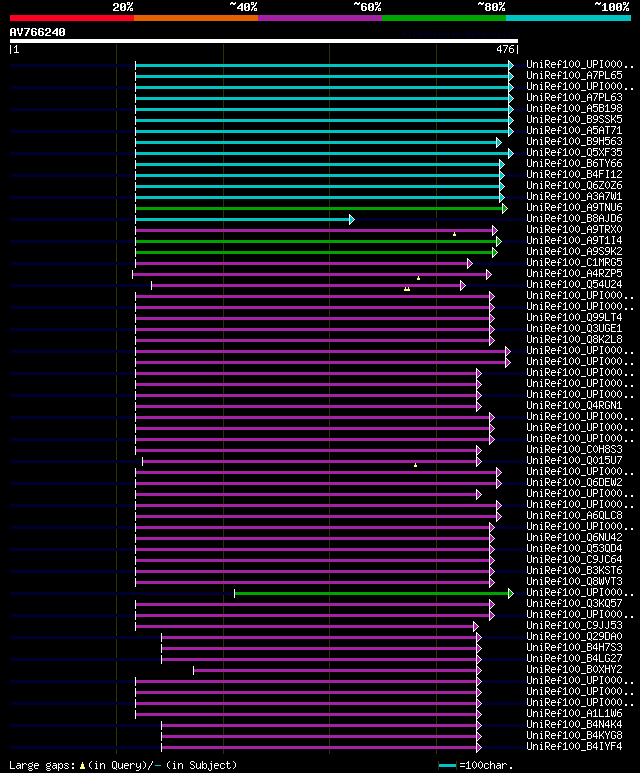
Task: Click the UniRef100_A4RZP5 label
Action: click(x=574, y=274)
